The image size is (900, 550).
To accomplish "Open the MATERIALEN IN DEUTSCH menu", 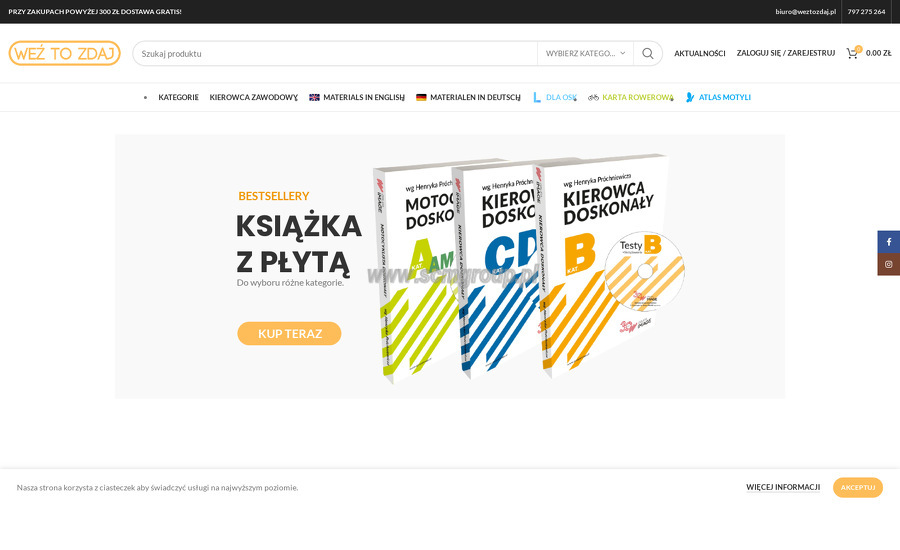I will pos(475,98).
